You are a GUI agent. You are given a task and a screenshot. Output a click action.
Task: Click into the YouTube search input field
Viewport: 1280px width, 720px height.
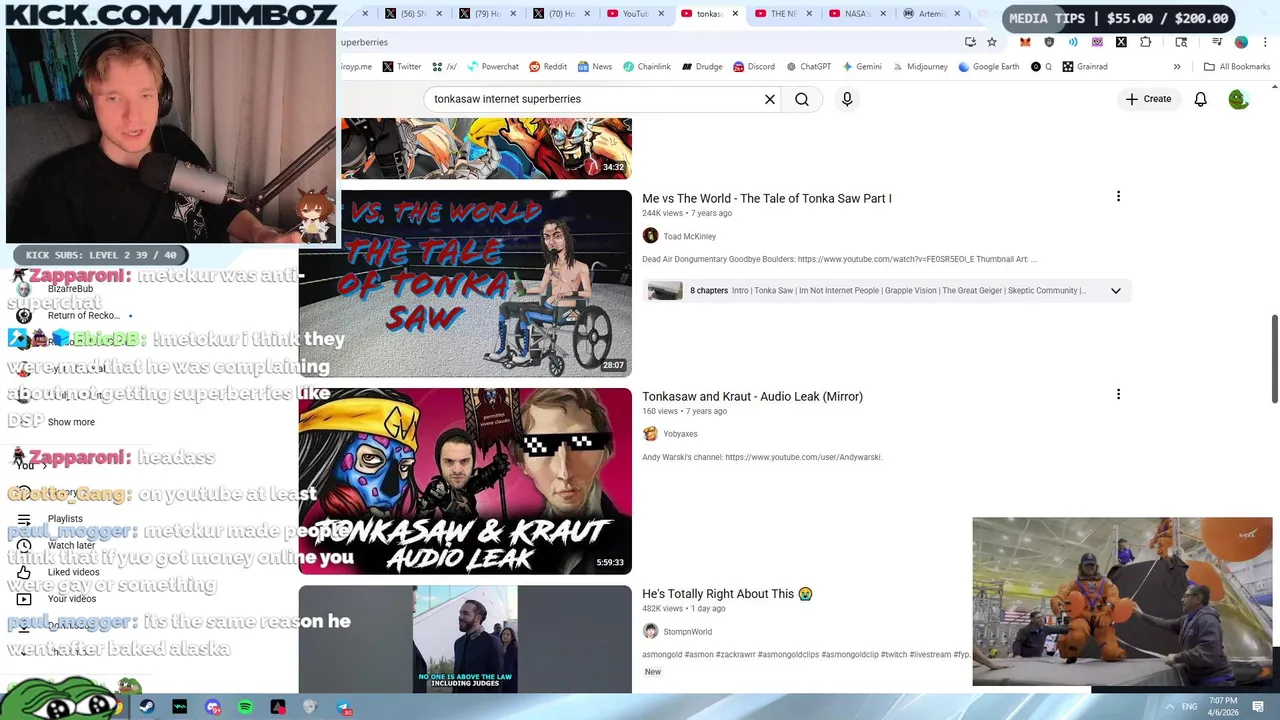[595, 99]
